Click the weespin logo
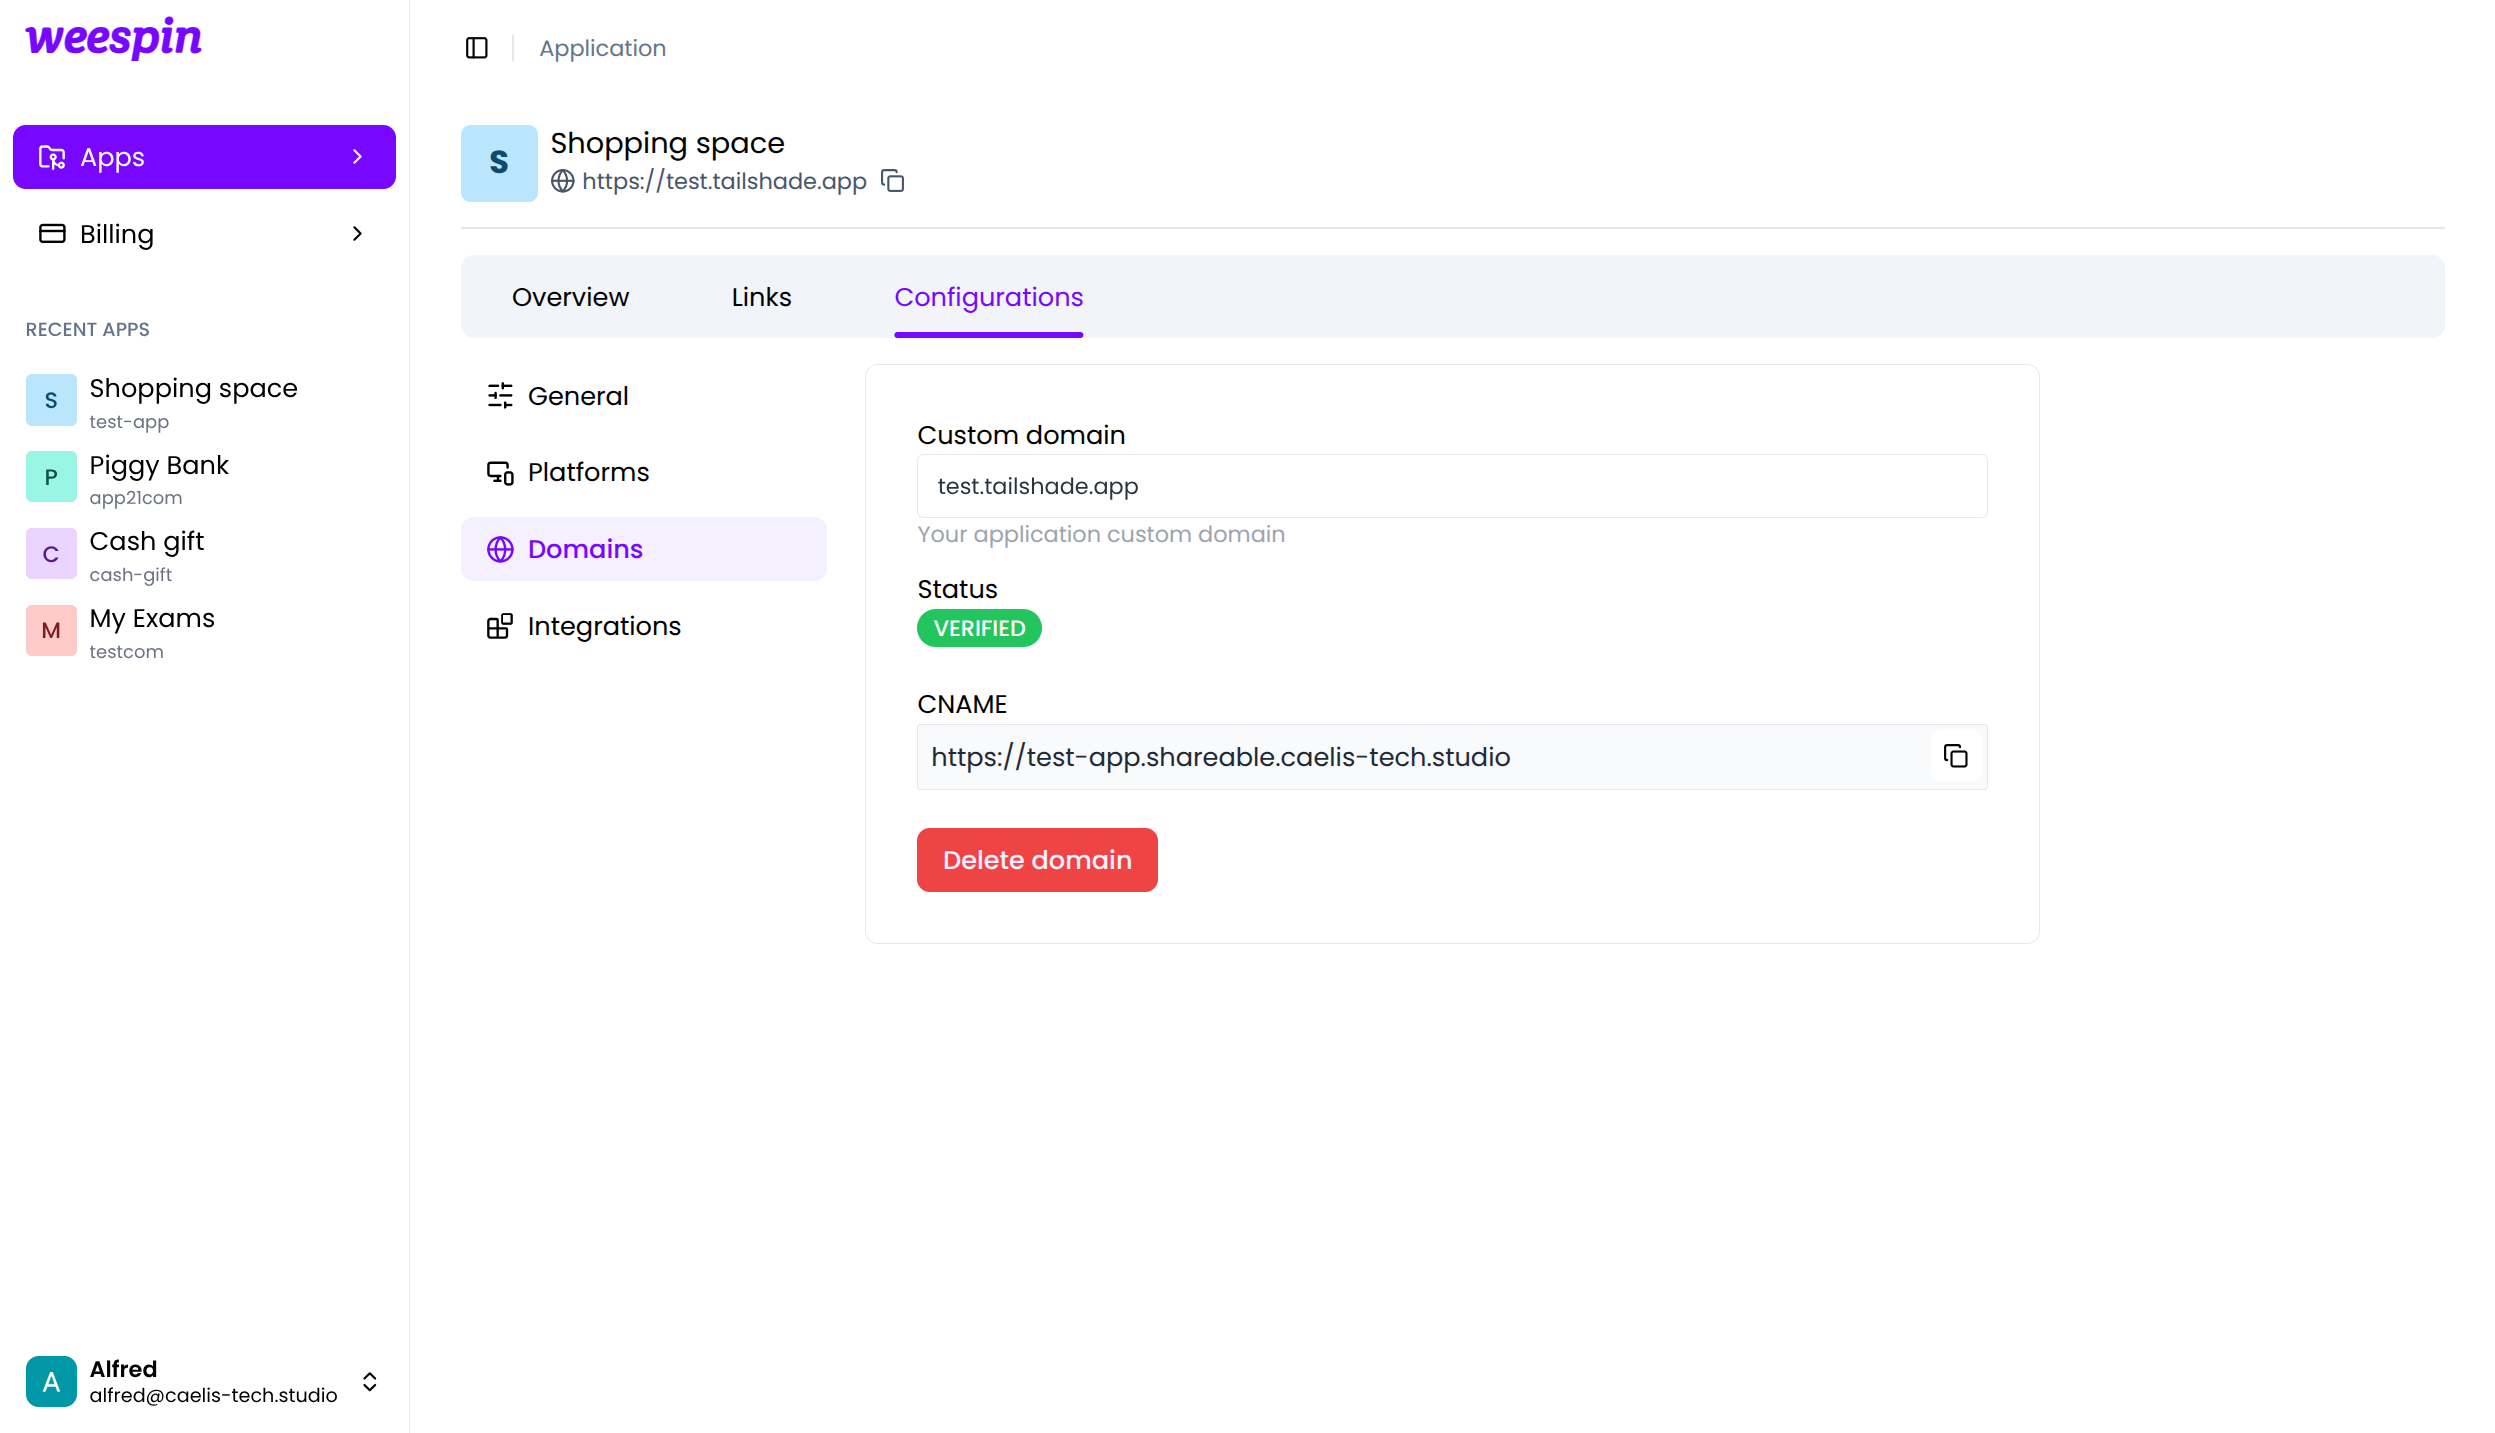 [x=113, y=38]
